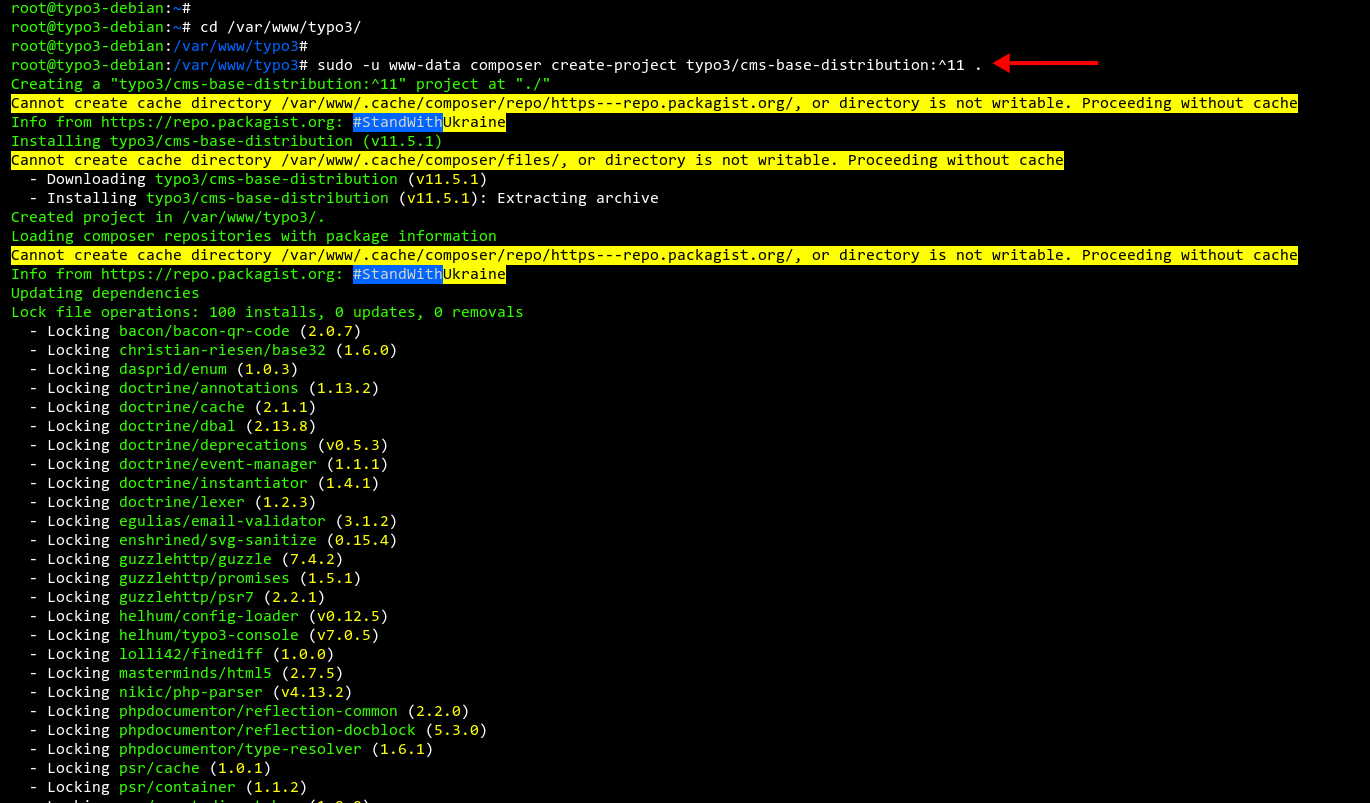Click the 'helhum/config-loader' package name
Viewport: 1370px width, 803px height.
209,616
